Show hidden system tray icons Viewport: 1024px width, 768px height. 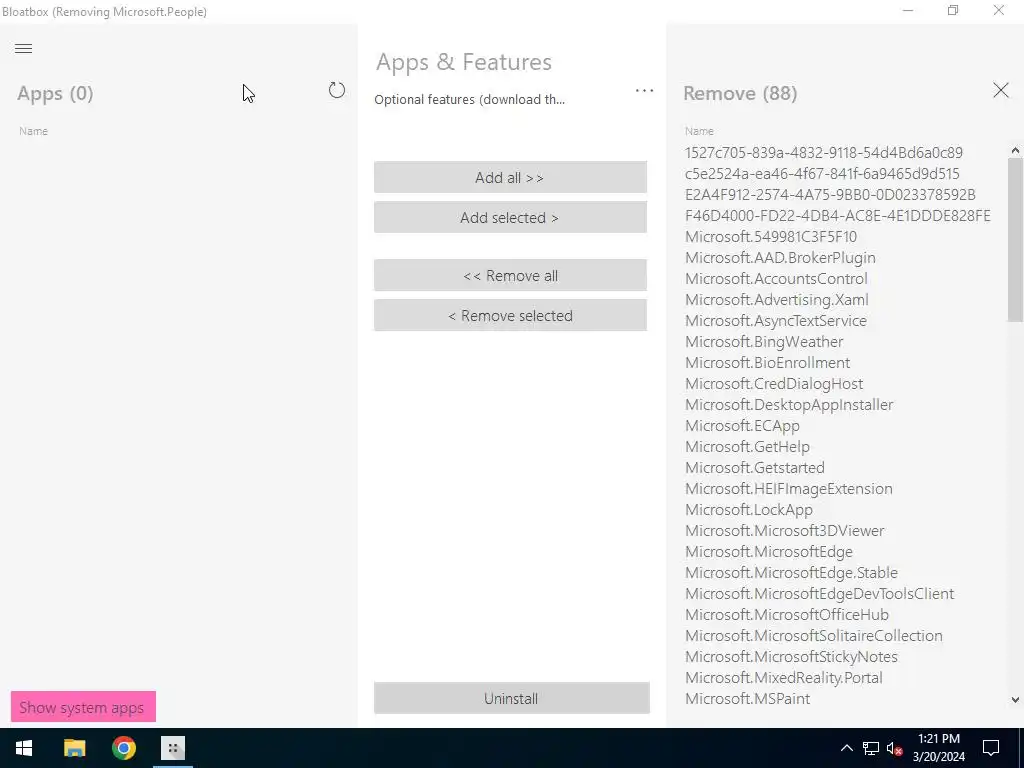click(x=846, y=748)
